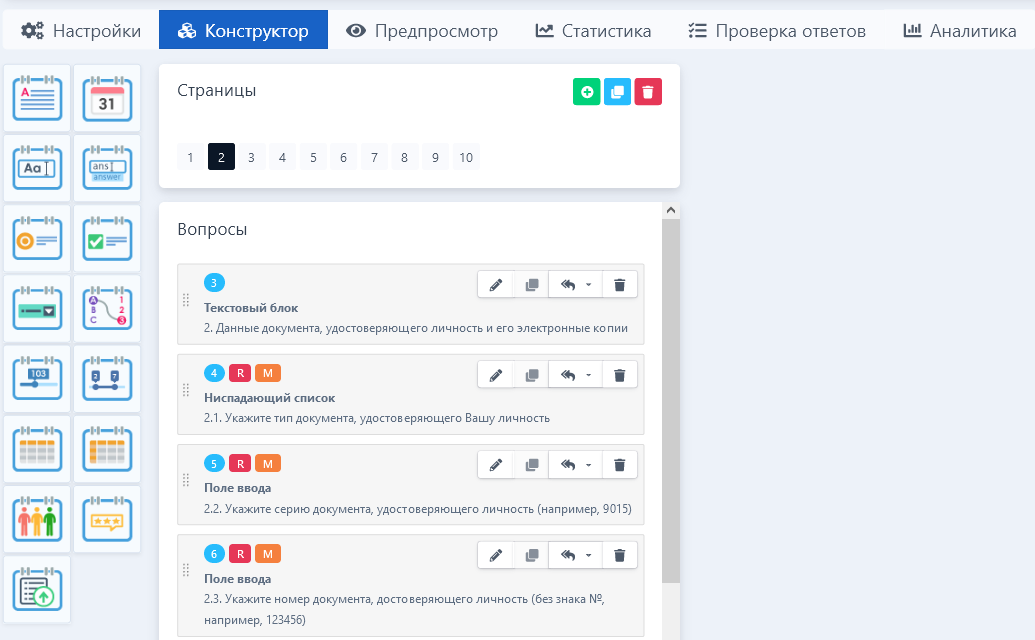Add a text block element from palette
This screenshot has height=640, width=1035.
(x=37, y=98)
